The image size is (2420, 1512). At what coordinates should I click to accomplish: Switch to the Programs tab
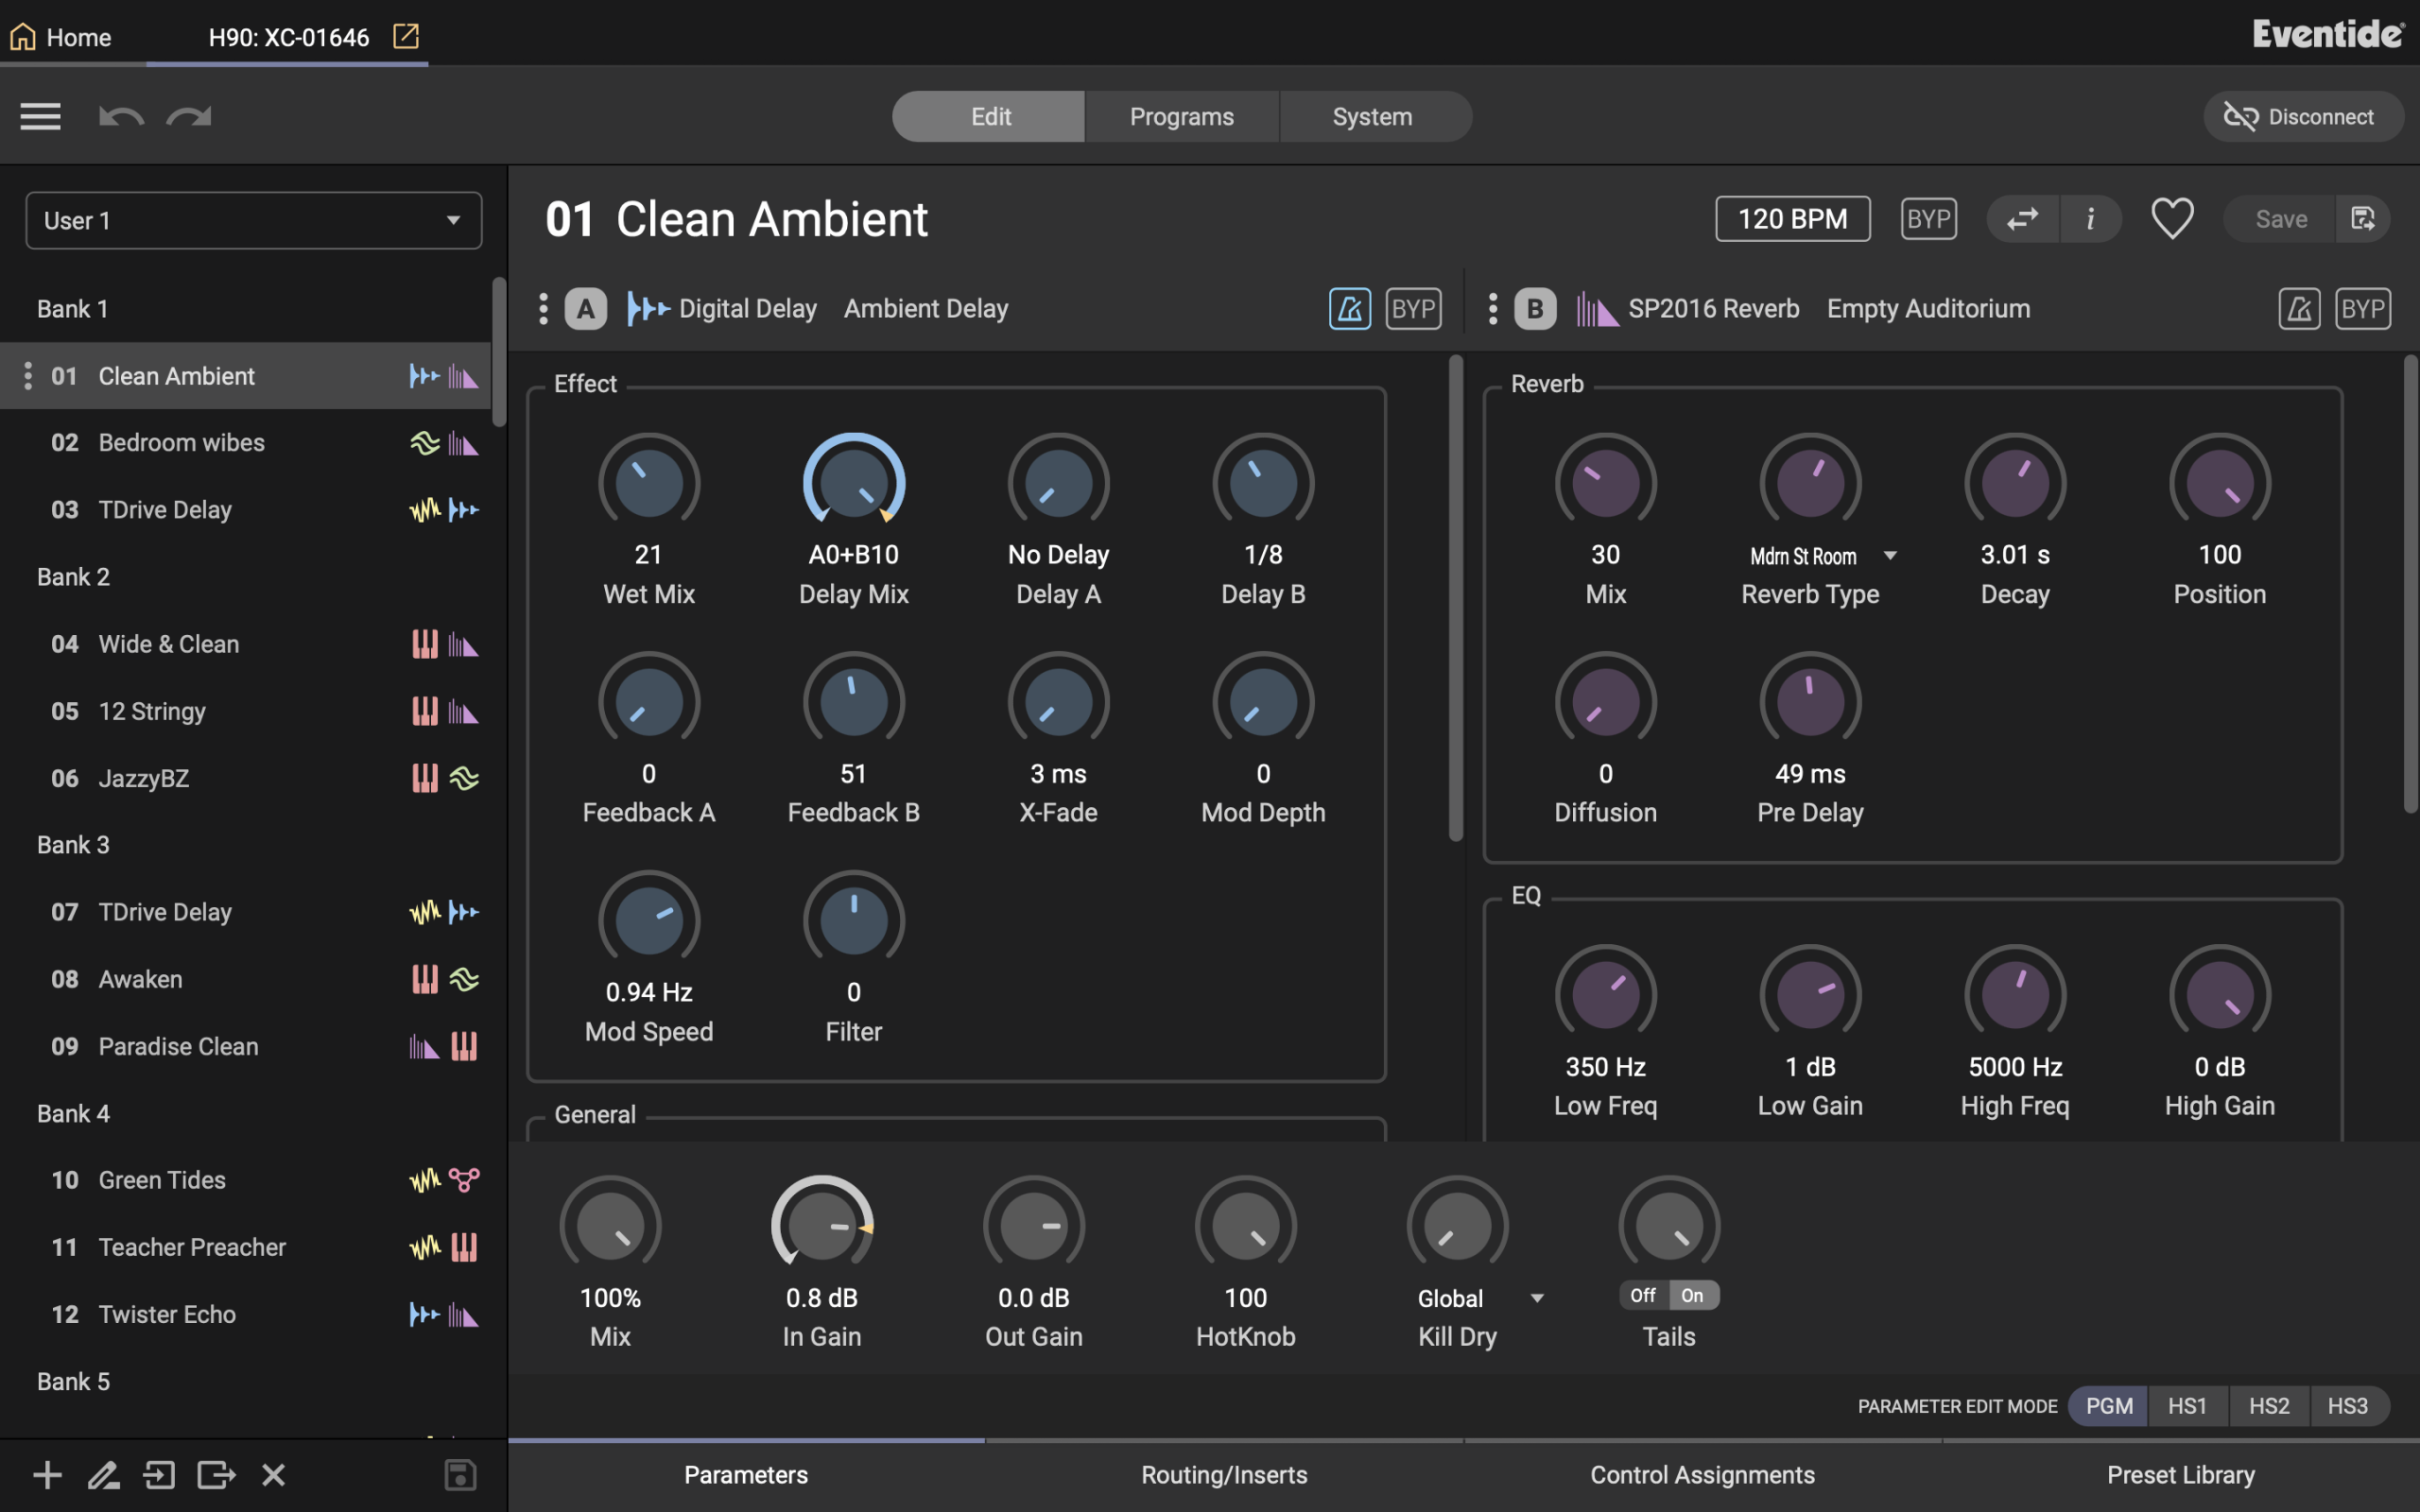click(x=1181, y=116)
